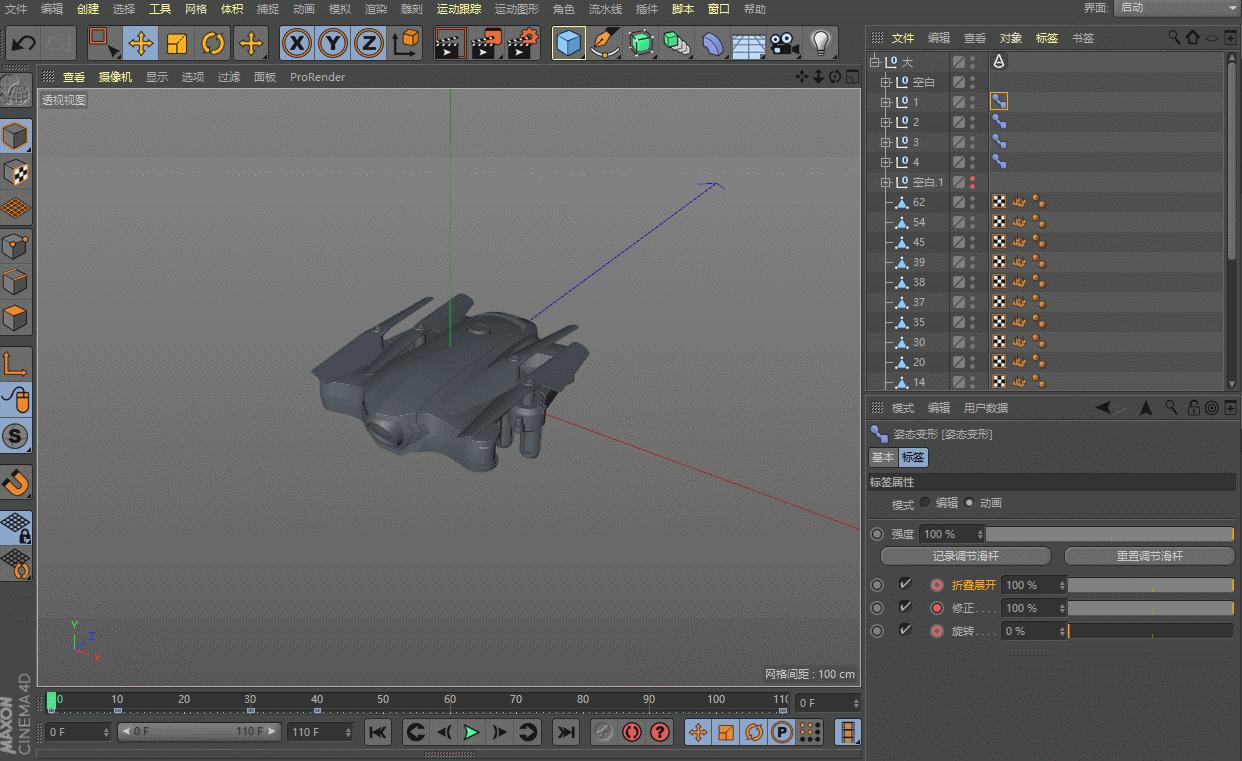Image resolution: width=1242 pixels, height=761 pixels.
Task: Click the 记录调节滑杆 button
Action: point(964,556)
